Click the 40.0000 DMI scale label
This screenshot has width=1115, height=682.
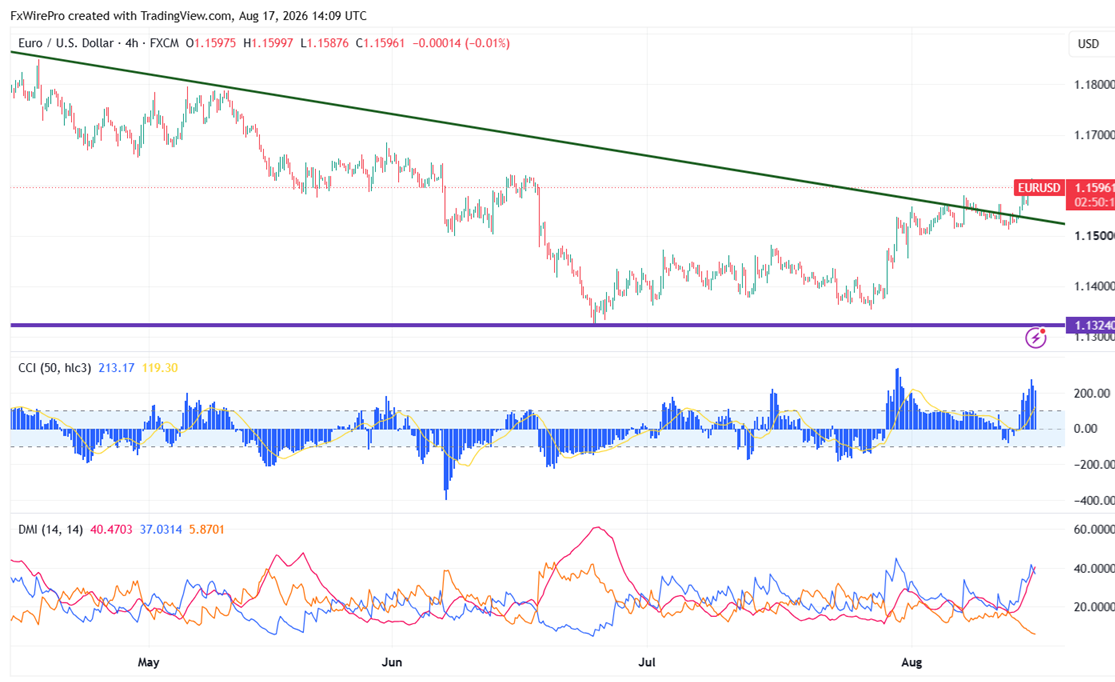pyautogui.click(x=1094, y=568)
